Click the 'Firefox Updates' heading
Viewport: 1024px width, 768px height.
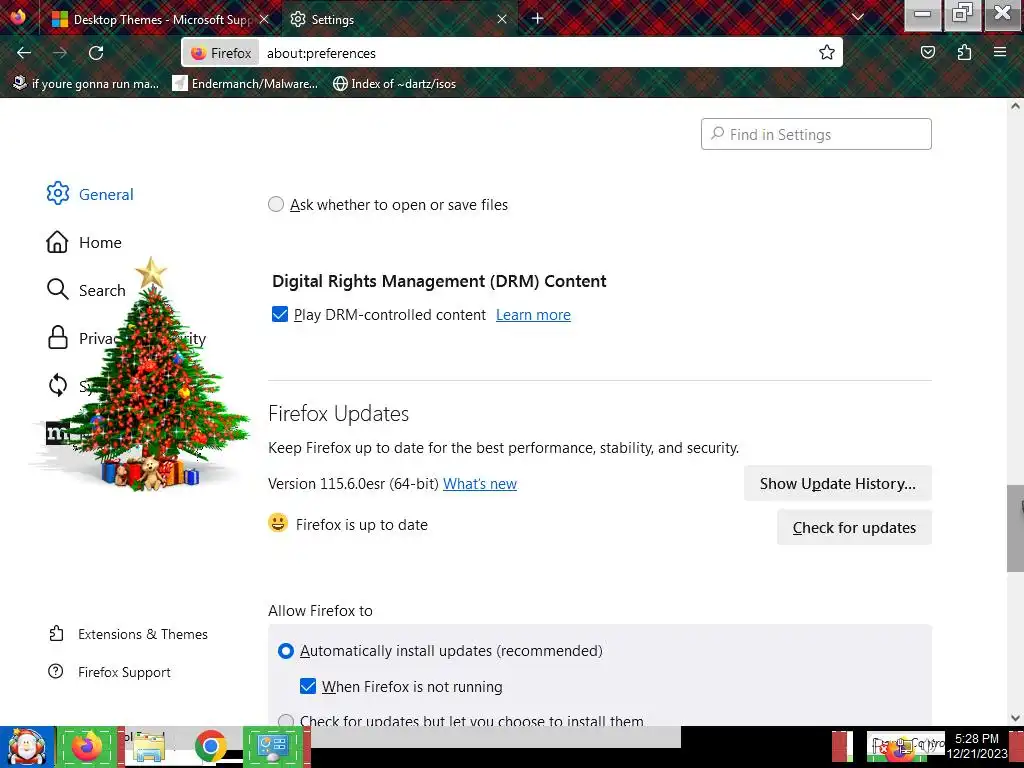tap(338, 413)
